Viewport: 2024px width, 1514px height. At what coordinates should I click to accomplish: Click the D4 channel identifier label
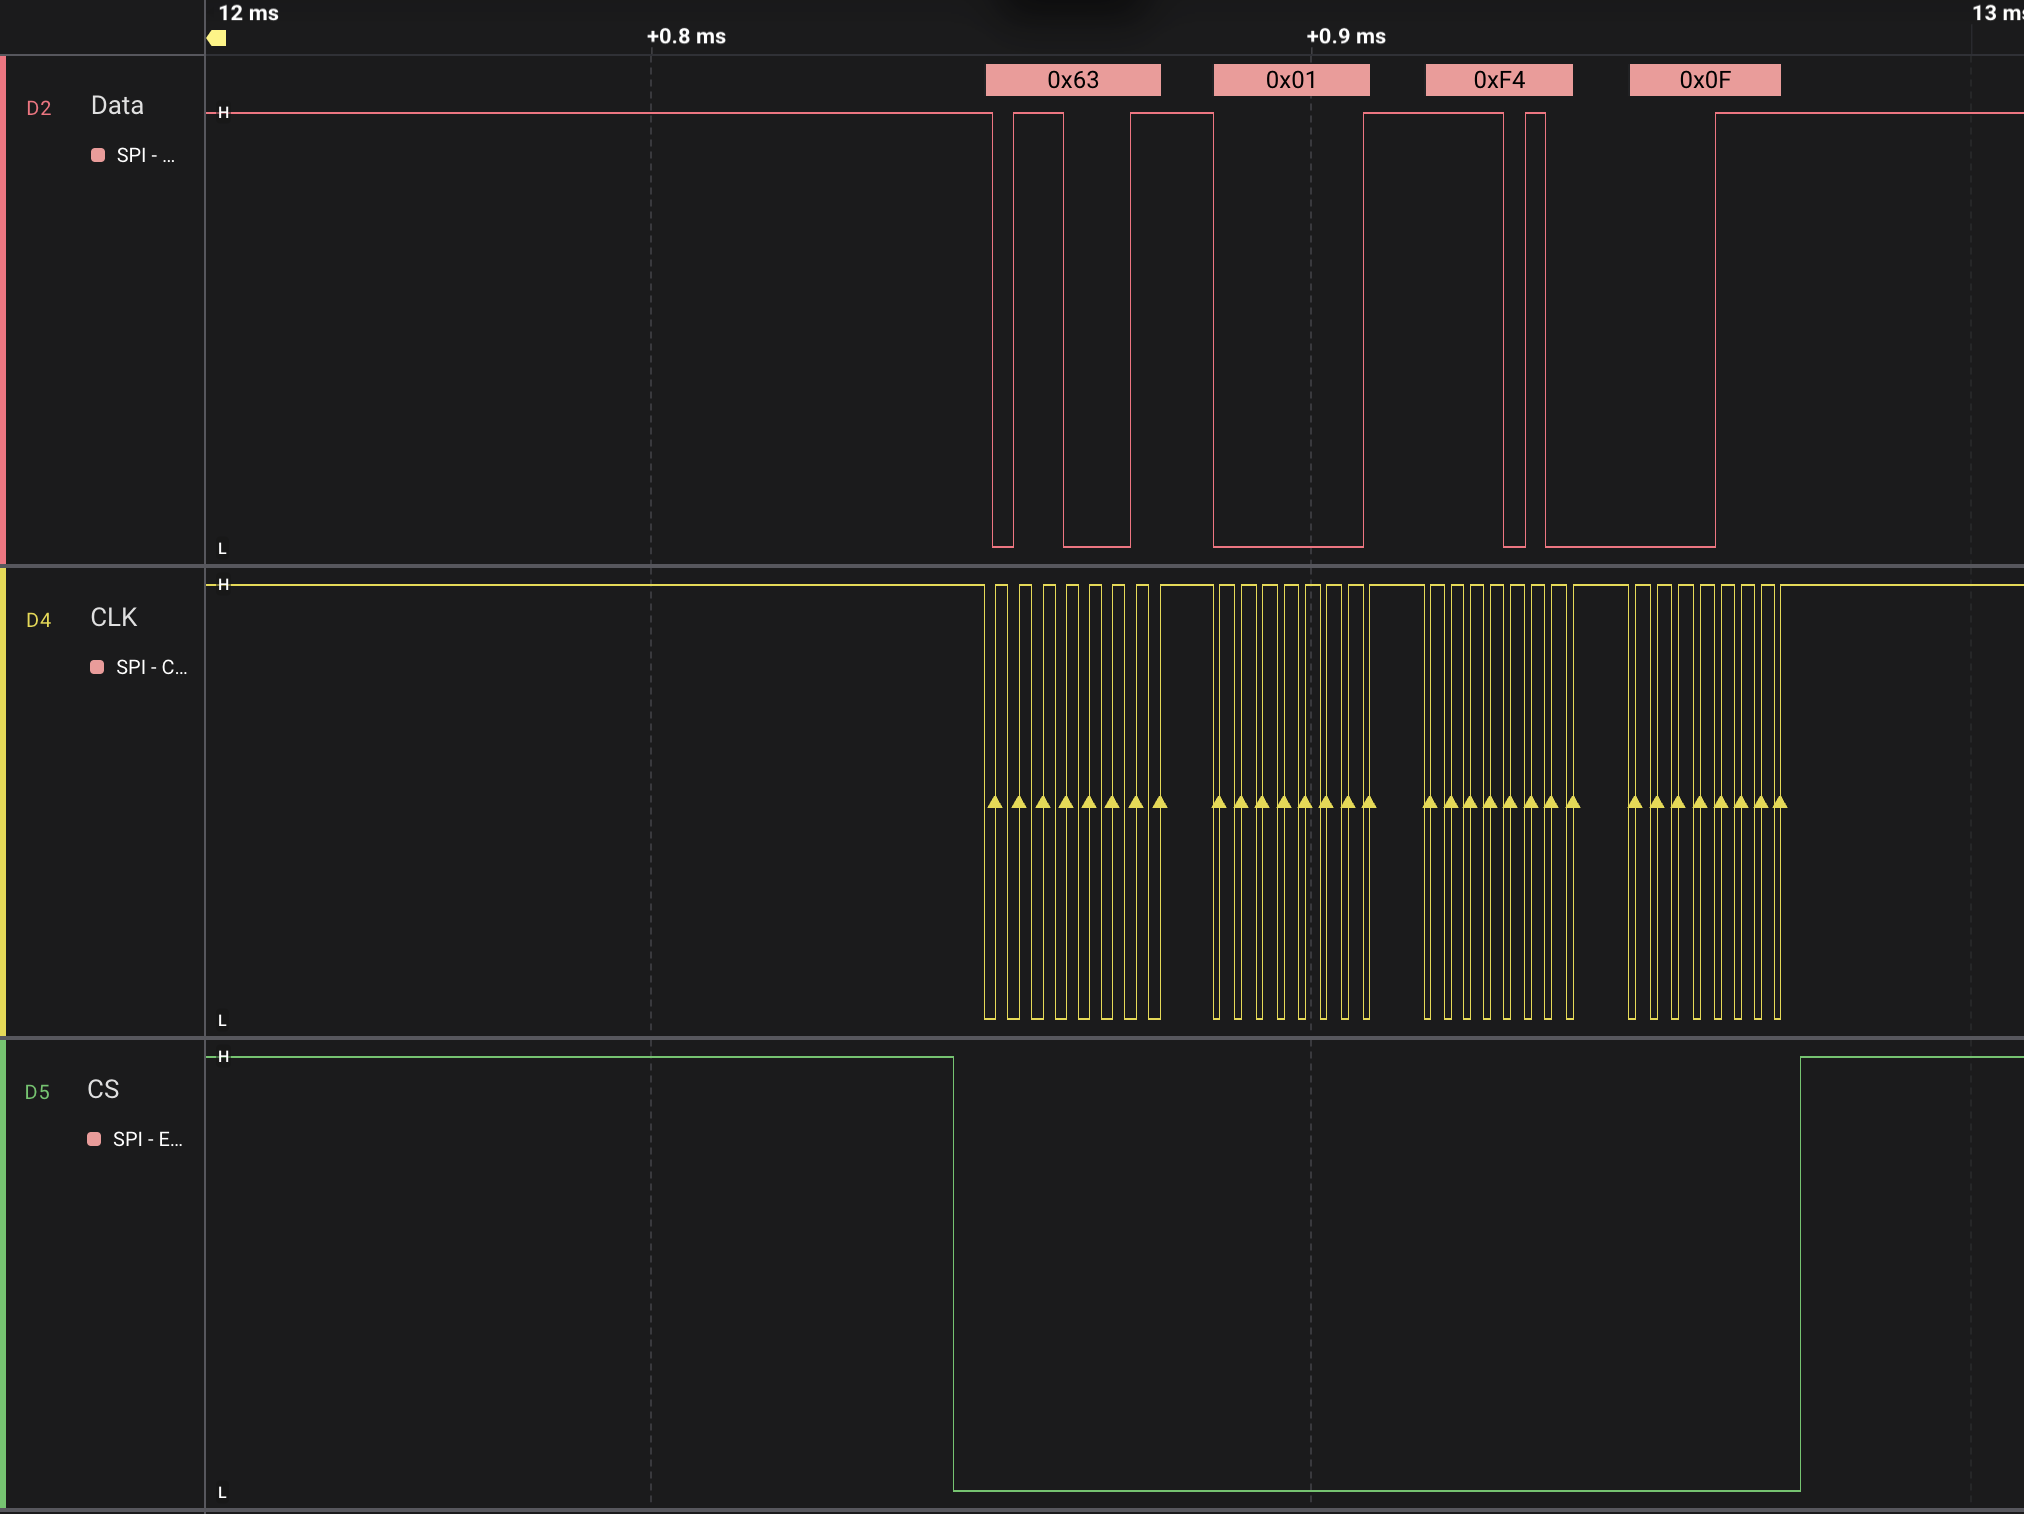[38, 620]
